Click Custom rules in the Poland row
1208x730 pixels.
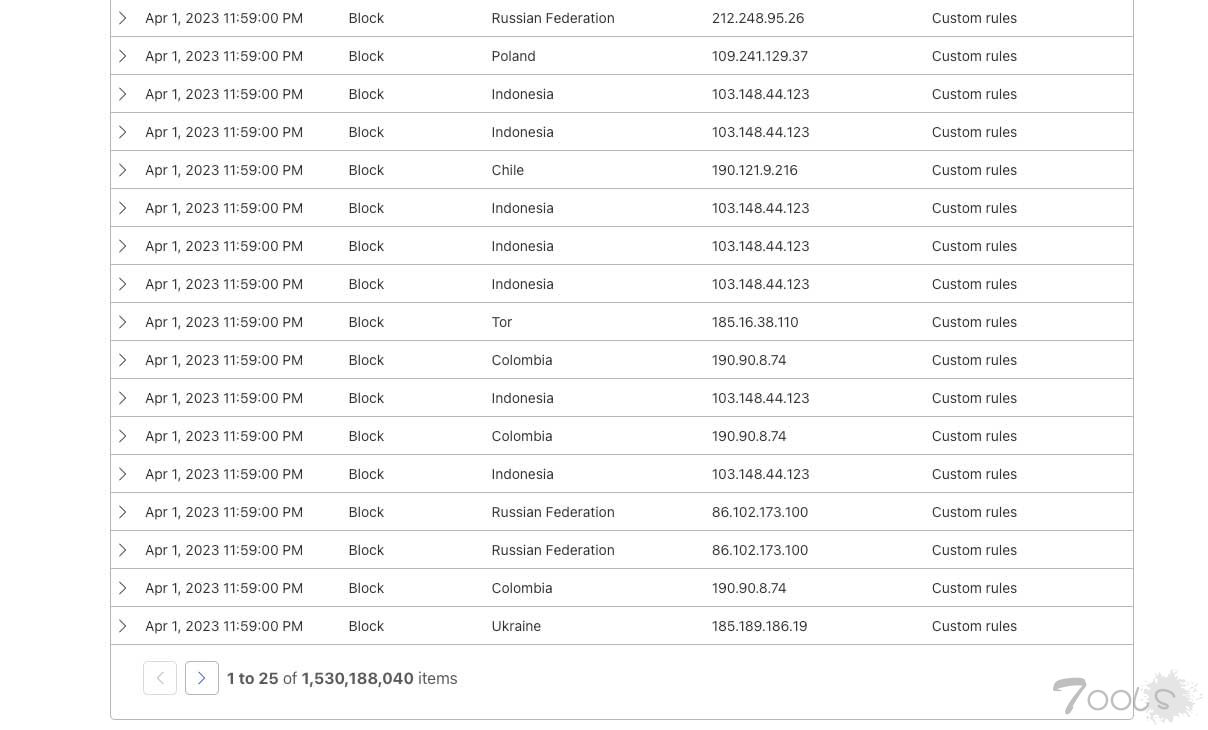974,56
